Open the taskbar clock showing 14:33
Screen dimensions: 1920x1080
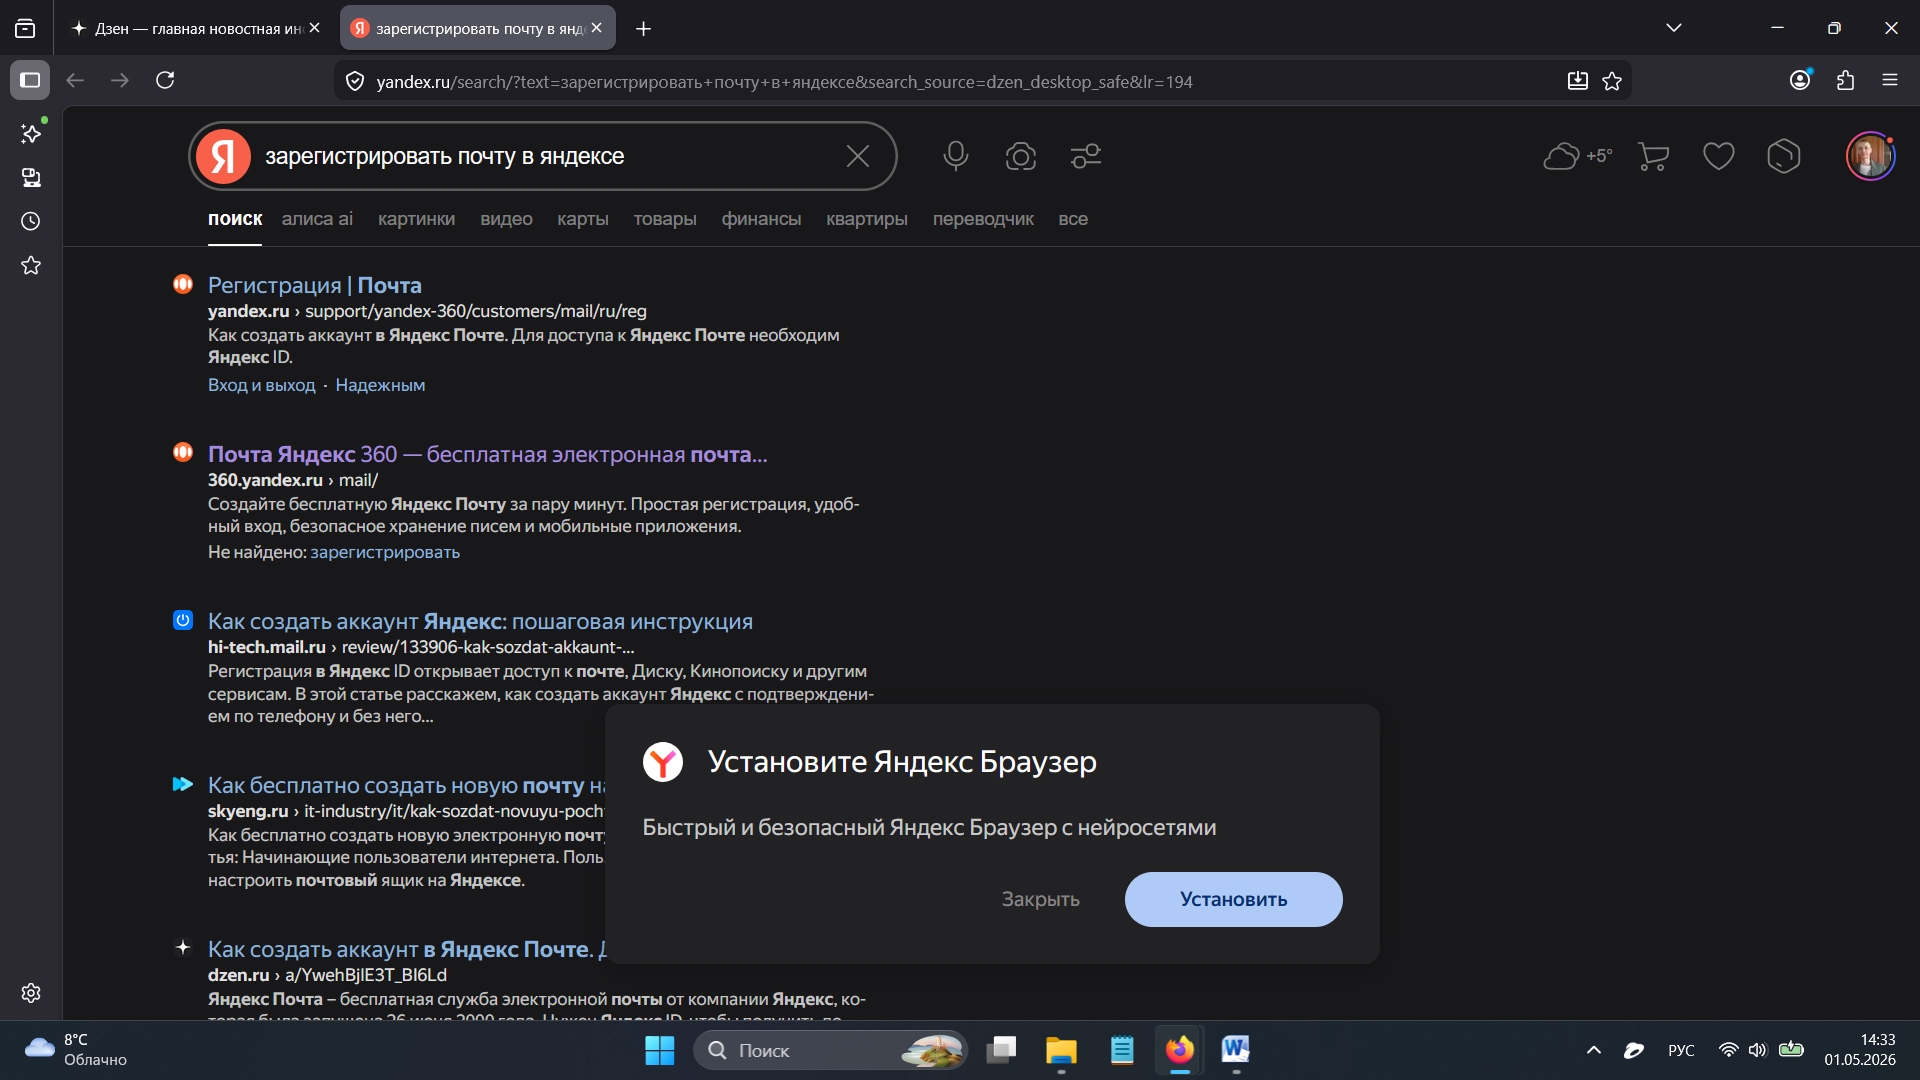tap(1860, 1050)
